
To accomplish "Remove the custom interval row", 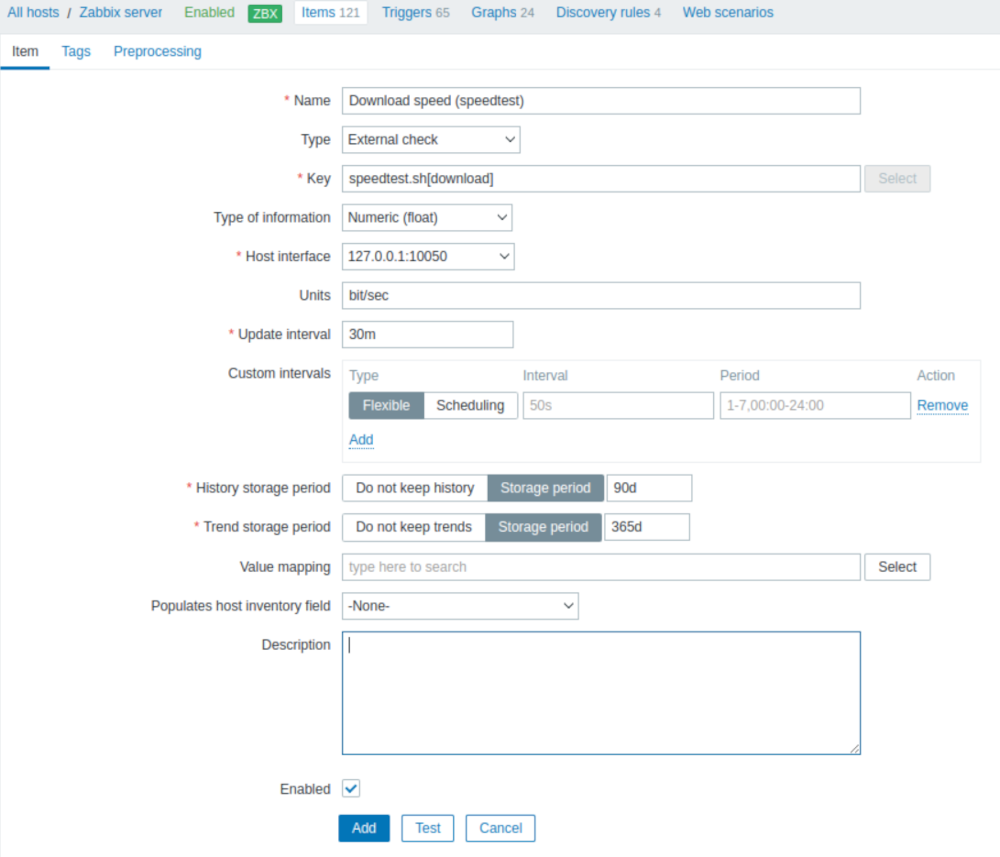I will coord(942,406).
